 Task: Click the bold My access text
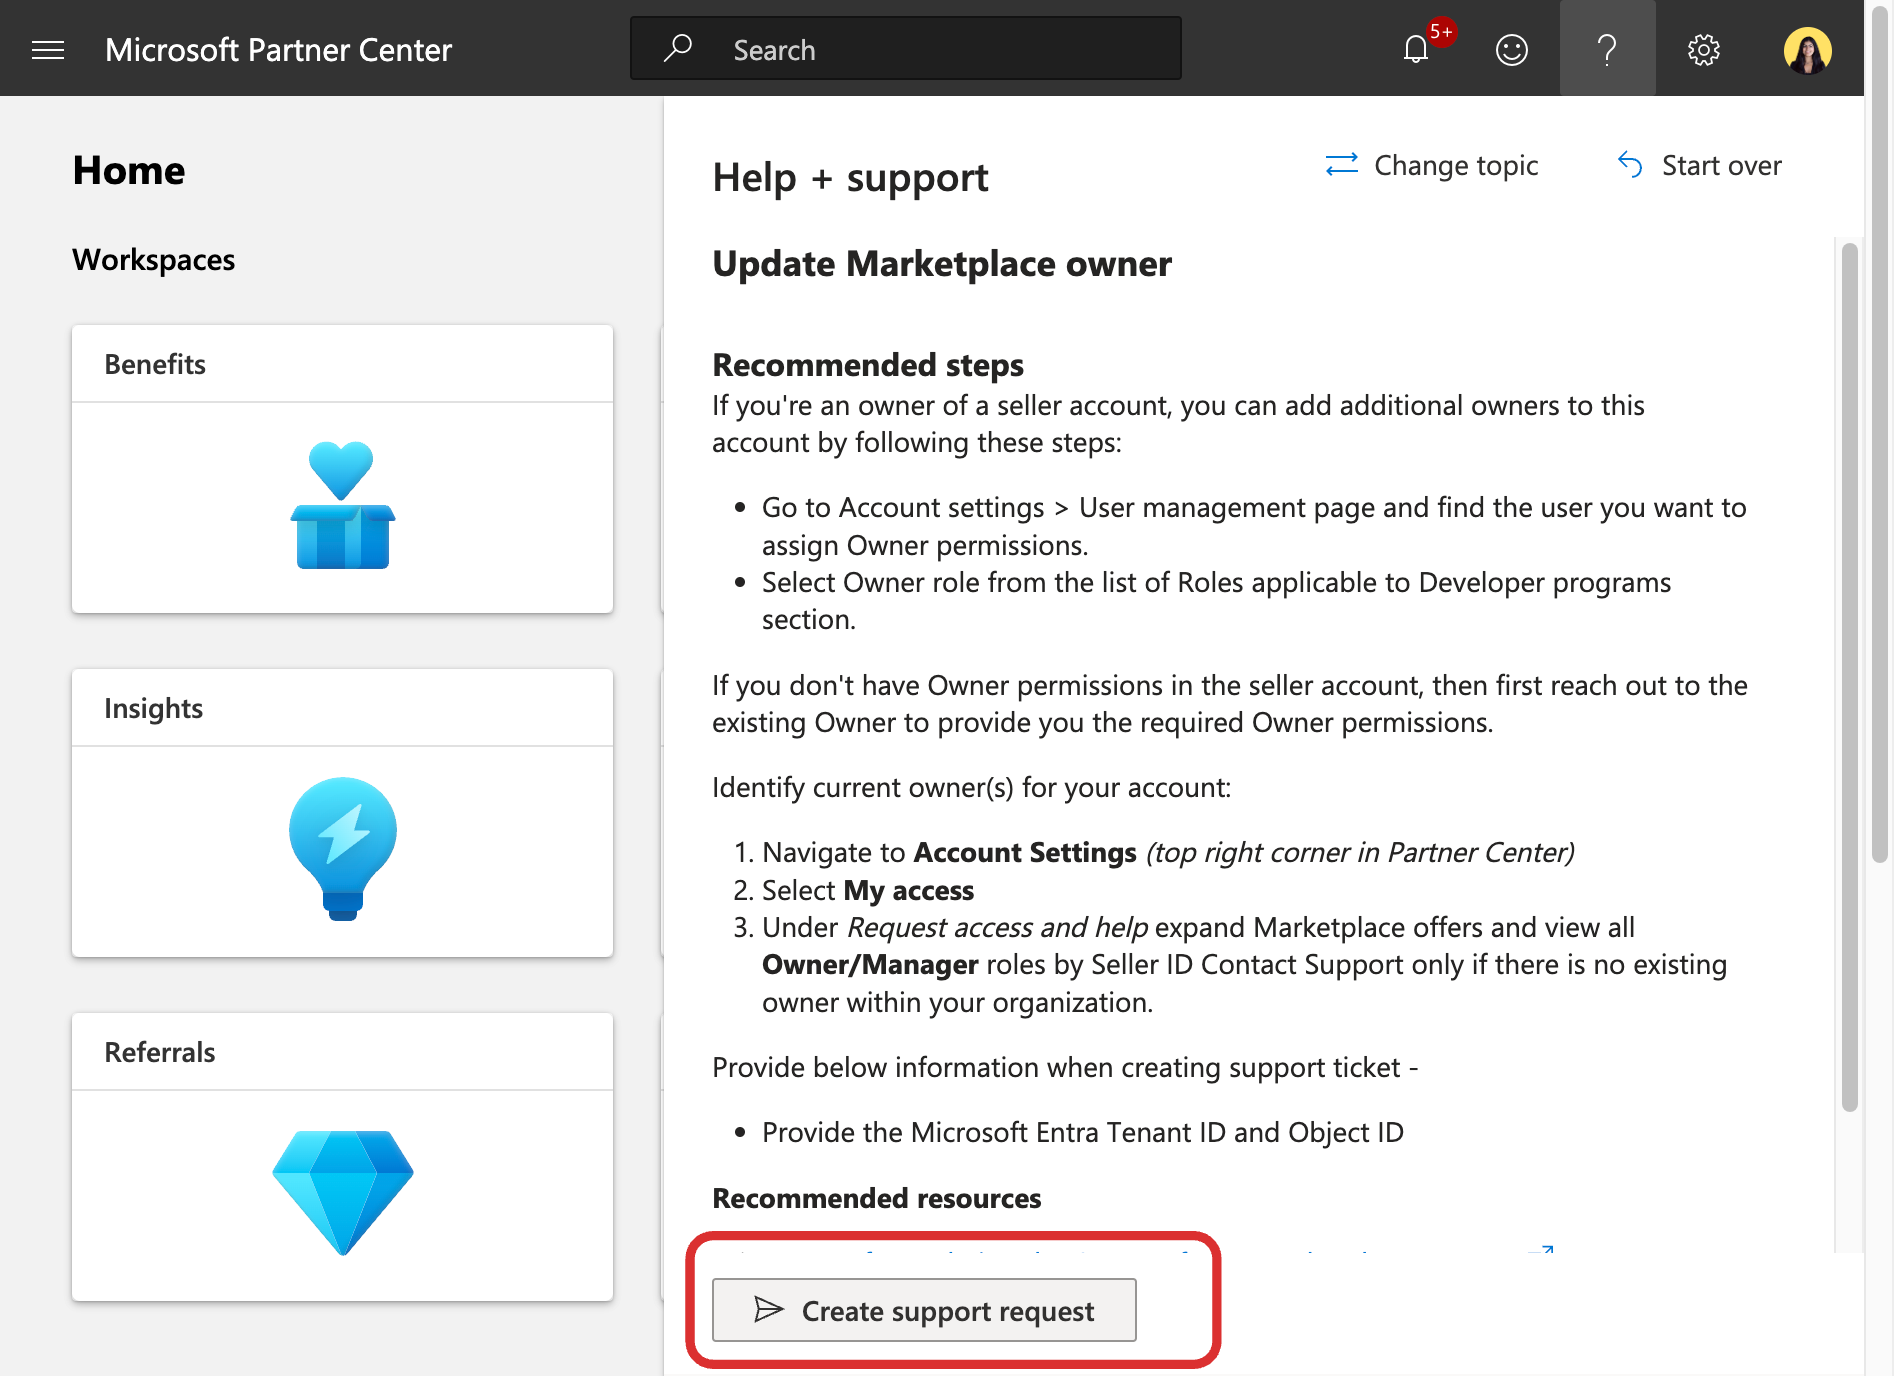tap(909, 890)
